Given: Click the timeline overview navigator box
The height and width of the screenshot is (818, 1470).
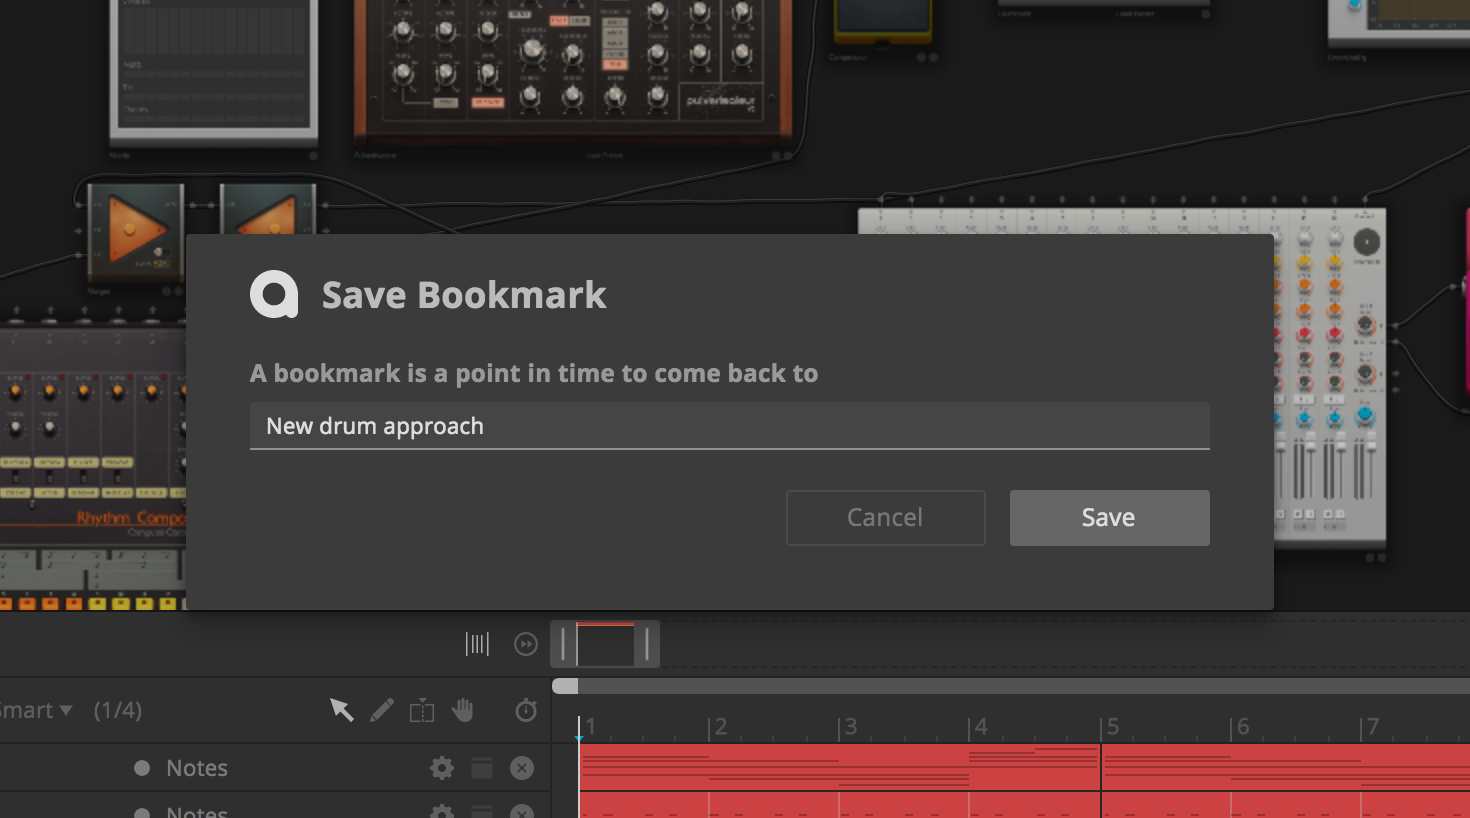Looking at the screenshot, I should [x=605, y=644].
